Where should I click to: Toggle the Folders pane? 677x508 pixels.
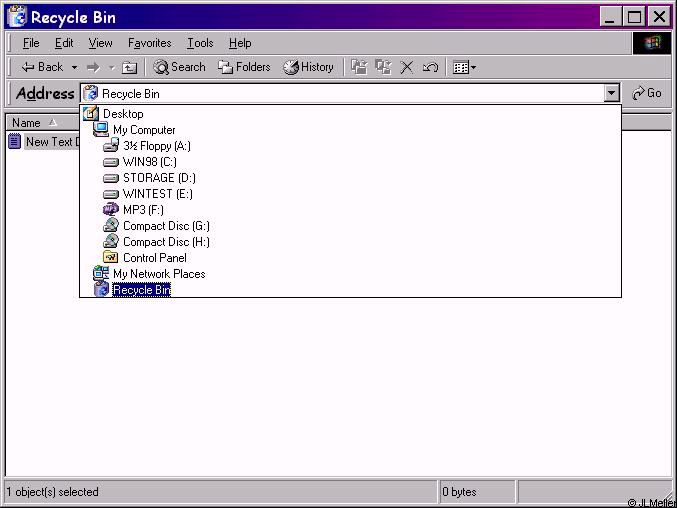pos(244,67)
